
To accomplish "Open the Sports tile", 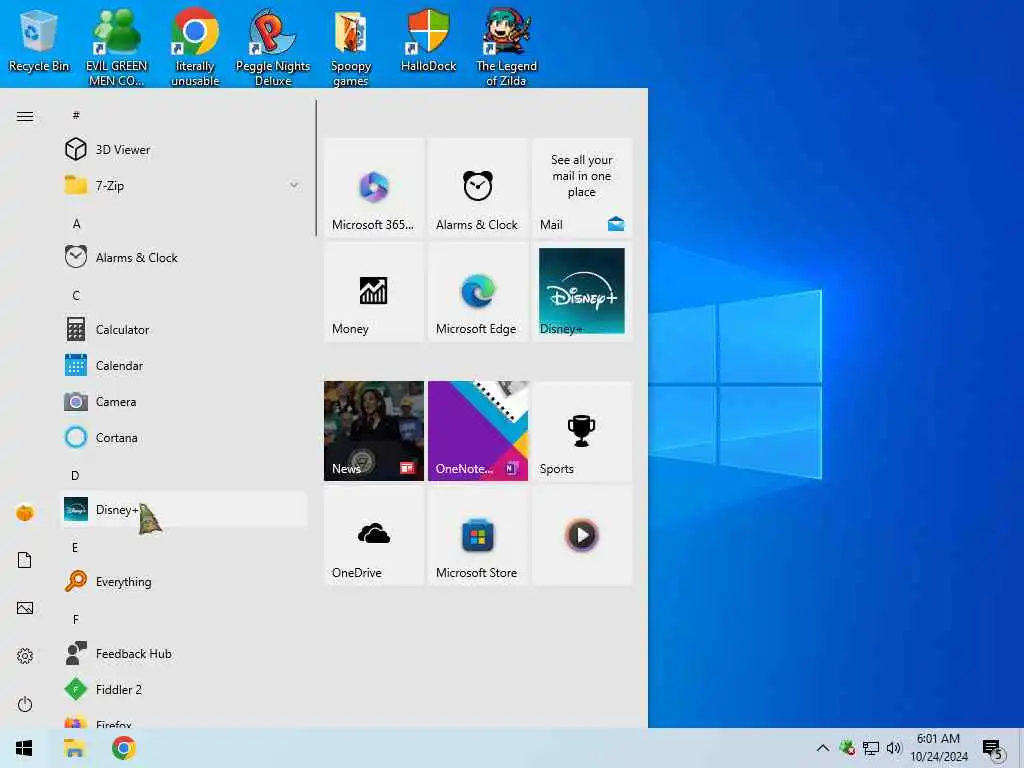I will click(x=582, y=431).
